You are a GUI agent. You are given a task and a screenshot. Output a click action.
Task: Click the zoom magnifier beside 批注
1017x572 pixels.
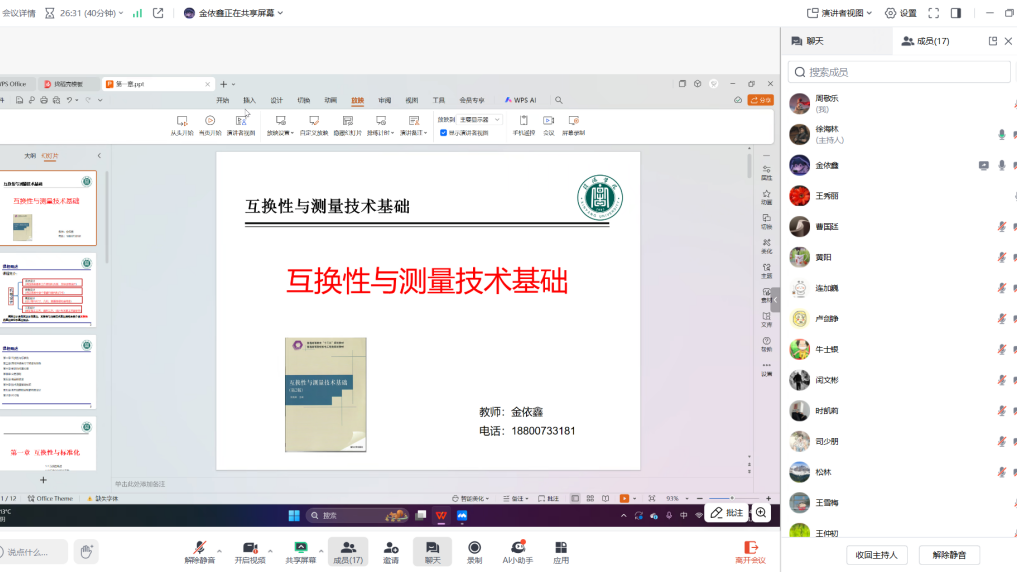[761, 512]
